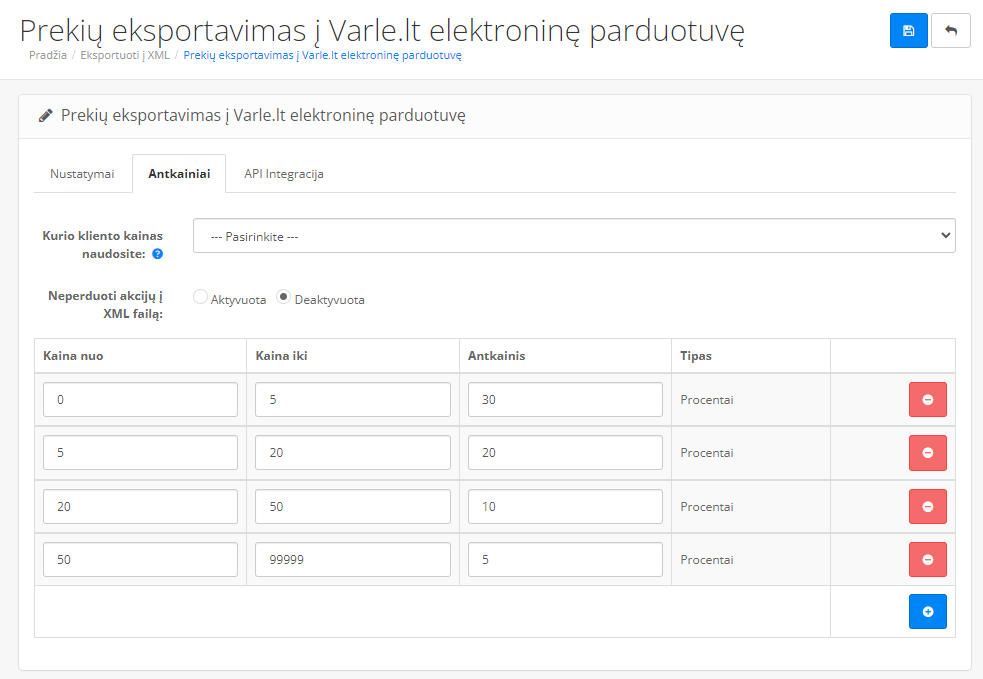The width and height of the screenshot is (983, 679).
Task: Click the back arrow icon button
Action: (950, 31)
